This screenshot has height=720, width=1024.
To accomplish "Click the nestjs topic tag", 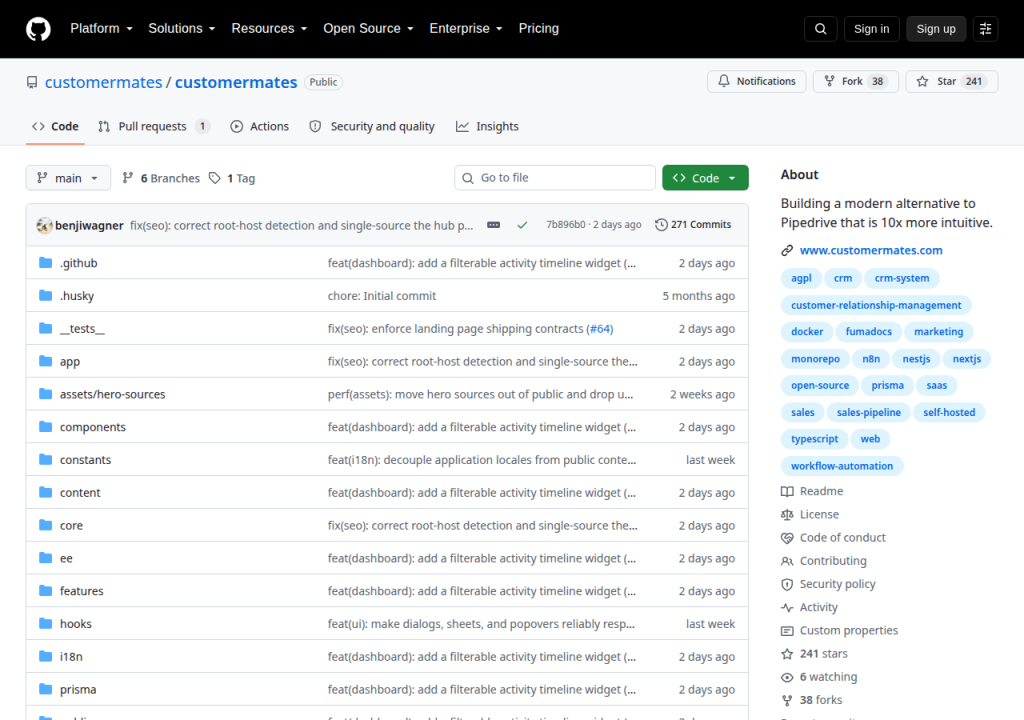I will click(916, 359).
